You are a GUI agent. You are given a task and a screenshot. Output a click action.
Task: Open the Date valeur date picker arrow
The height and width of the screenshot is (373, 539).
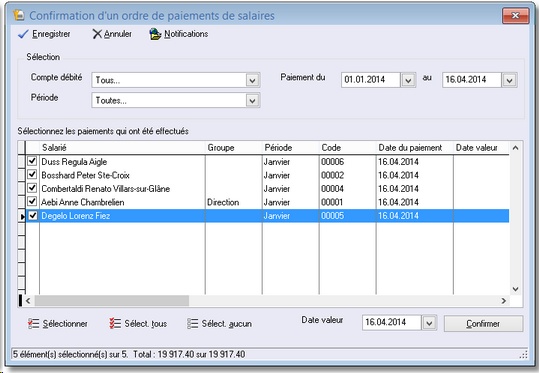point(429,323)
